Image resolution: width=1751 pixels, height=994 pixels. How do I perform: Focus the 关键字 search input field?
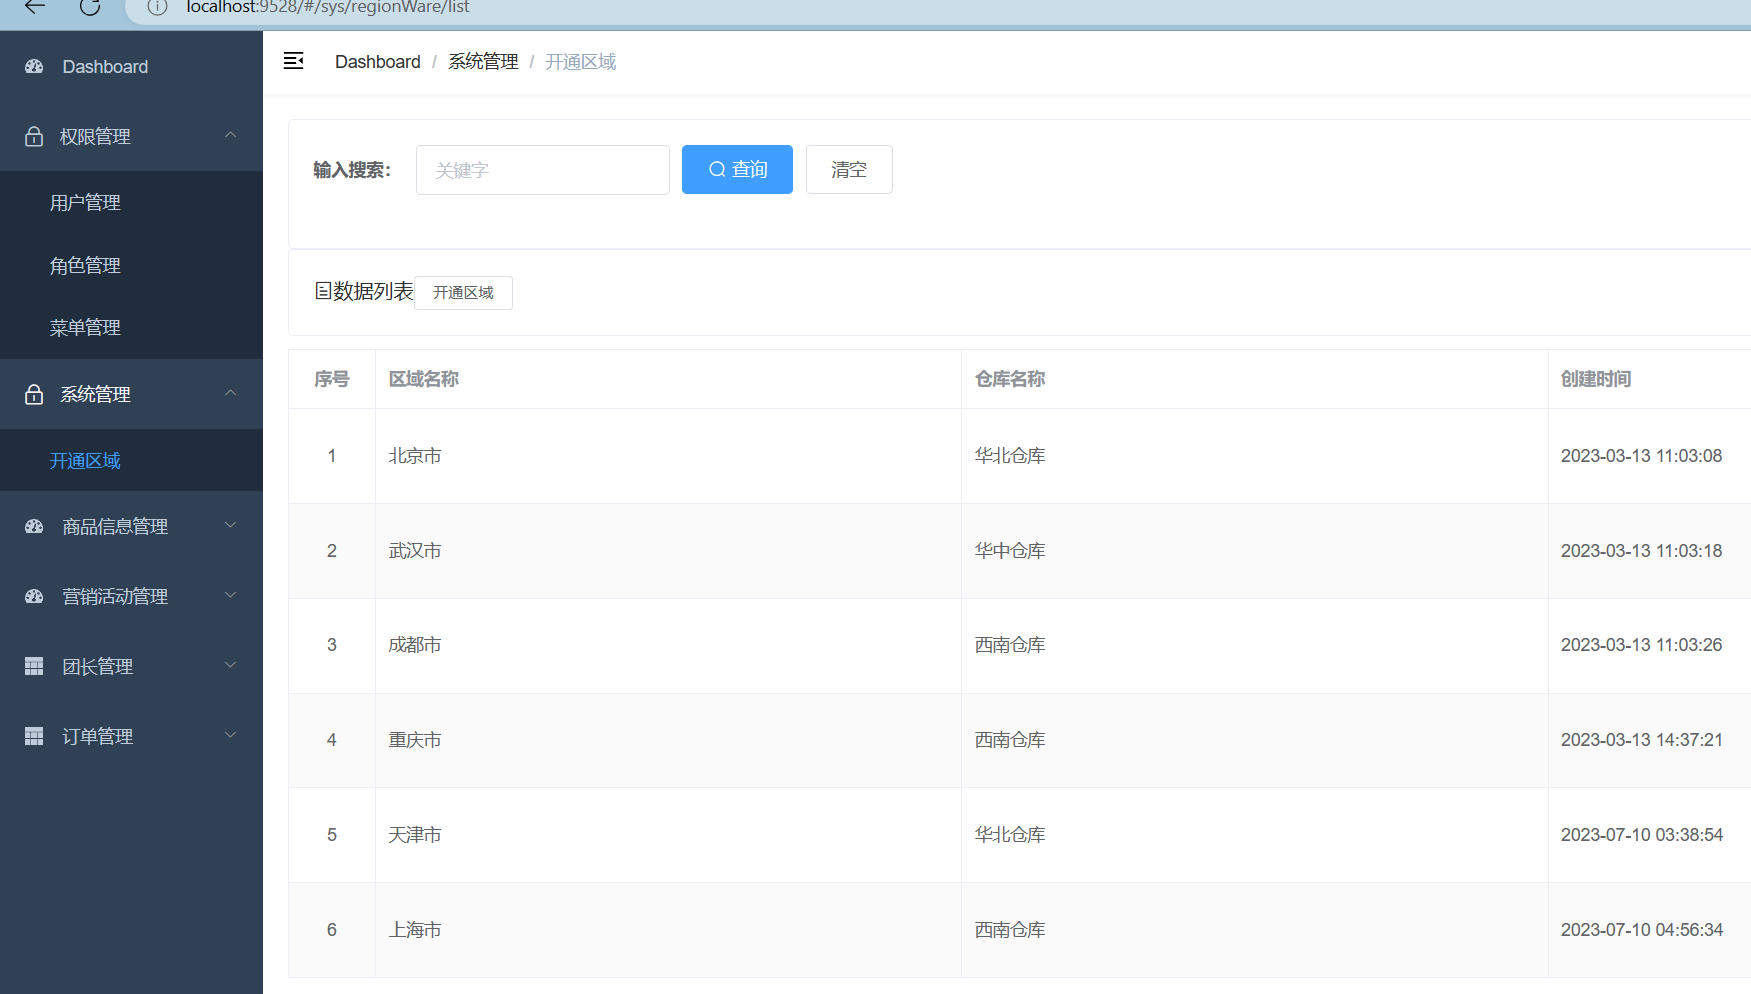click(x=542, y=170)
